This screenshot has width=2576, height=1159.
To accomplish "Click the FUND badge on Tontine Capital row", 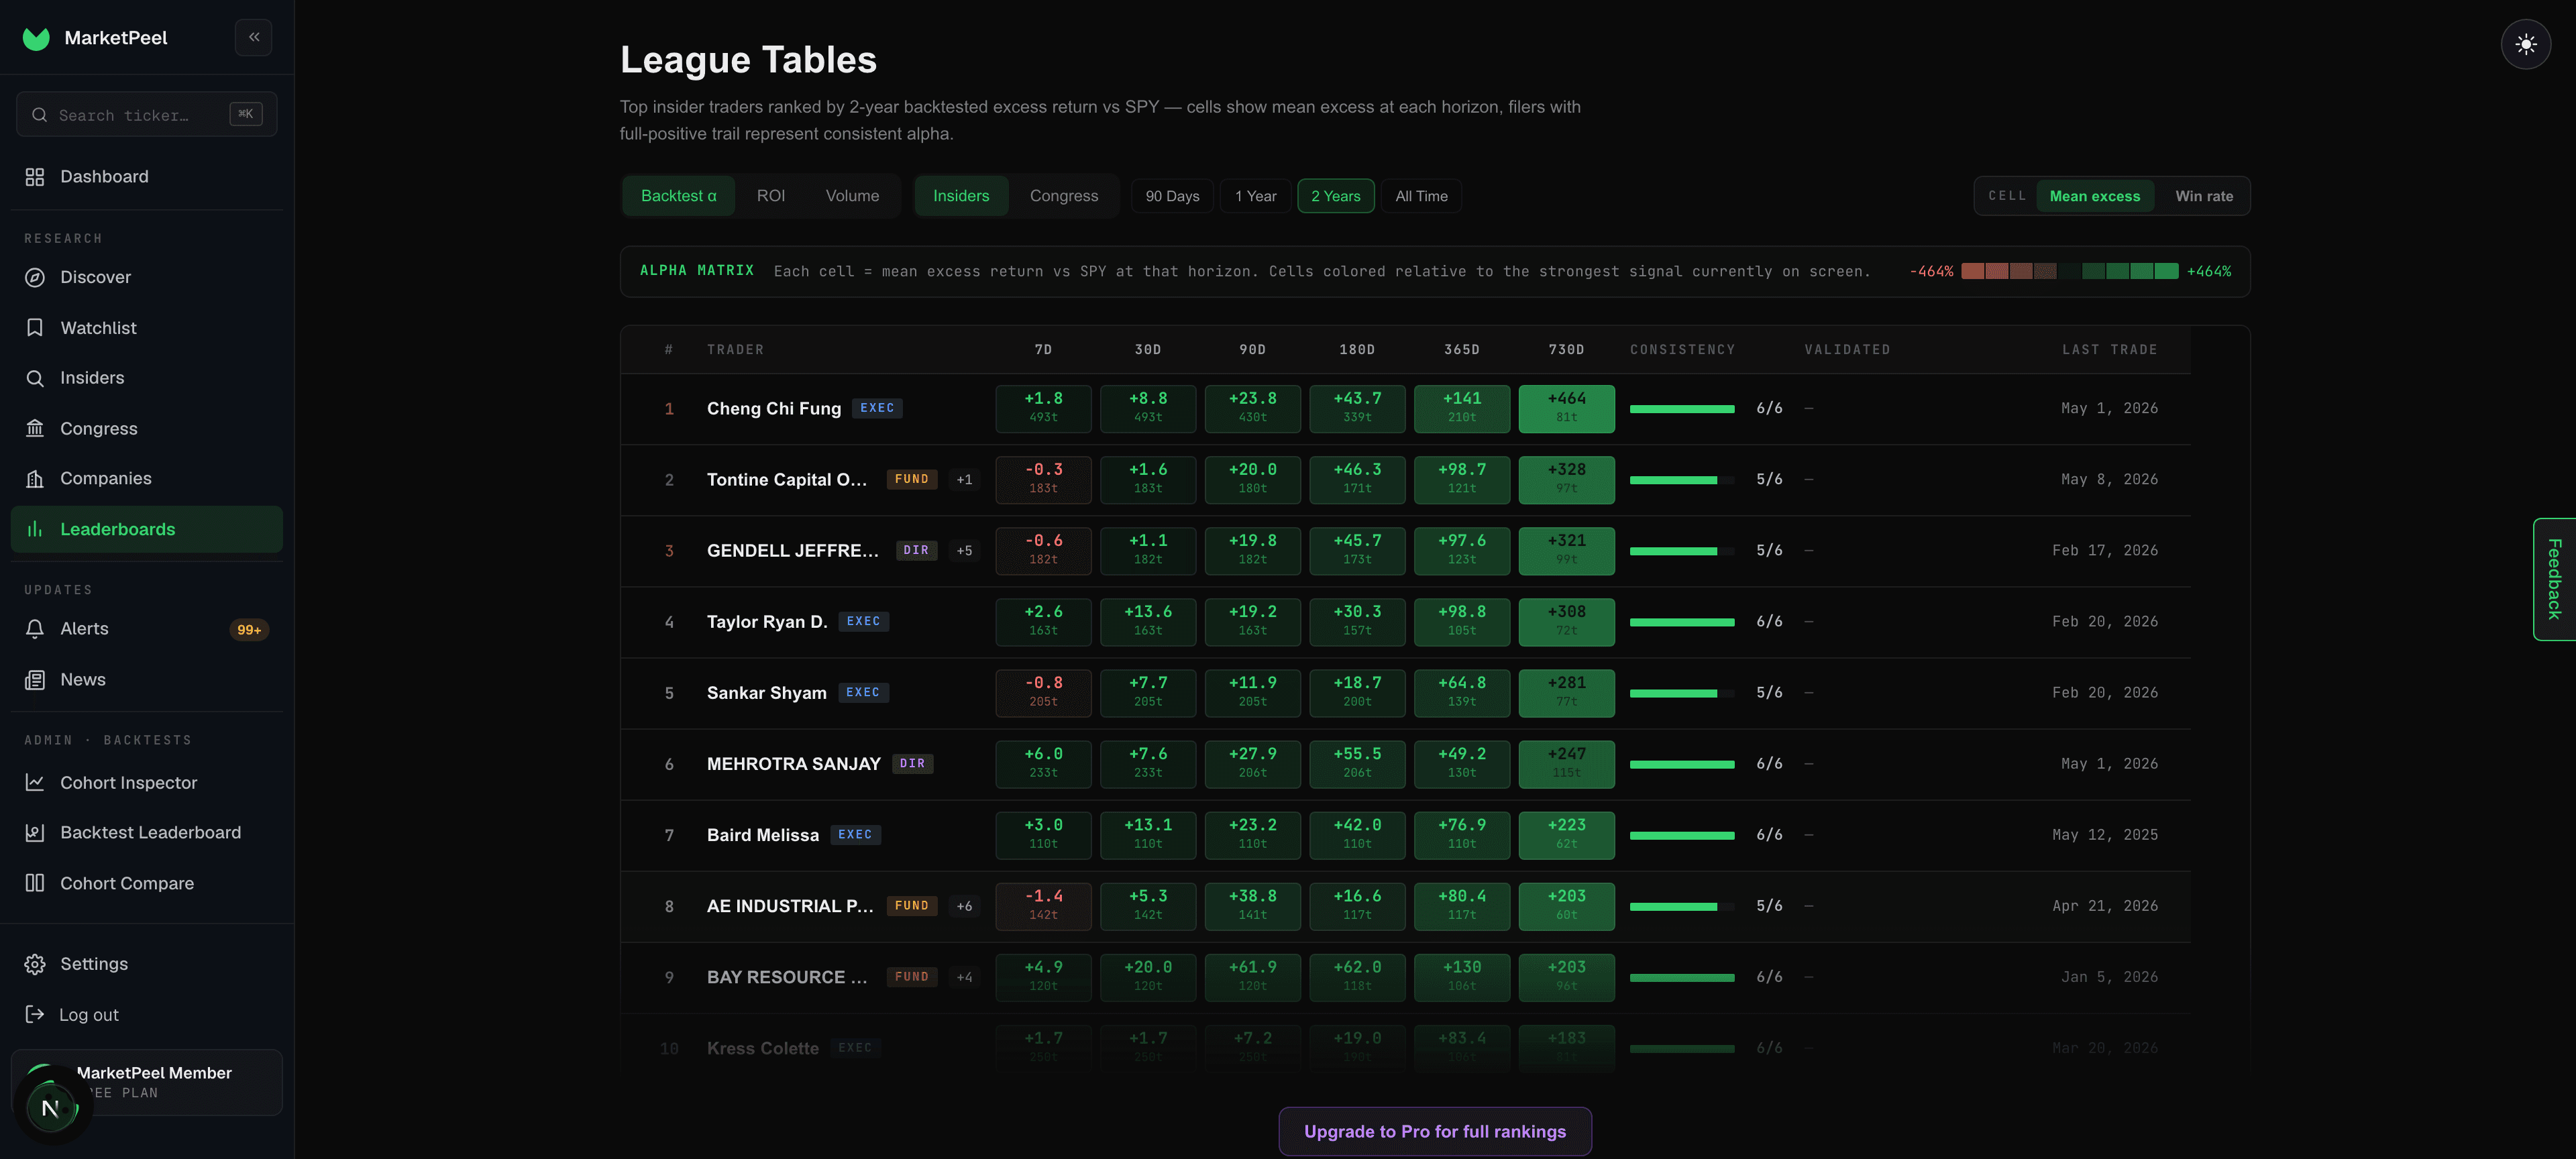I will click(x=912, y=480).
